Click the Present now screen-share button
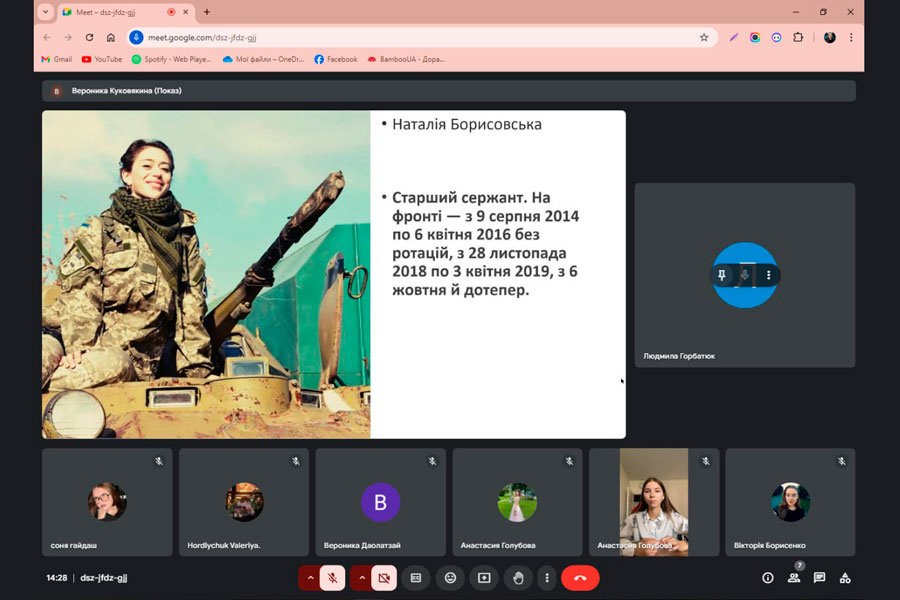 point(484,578)
